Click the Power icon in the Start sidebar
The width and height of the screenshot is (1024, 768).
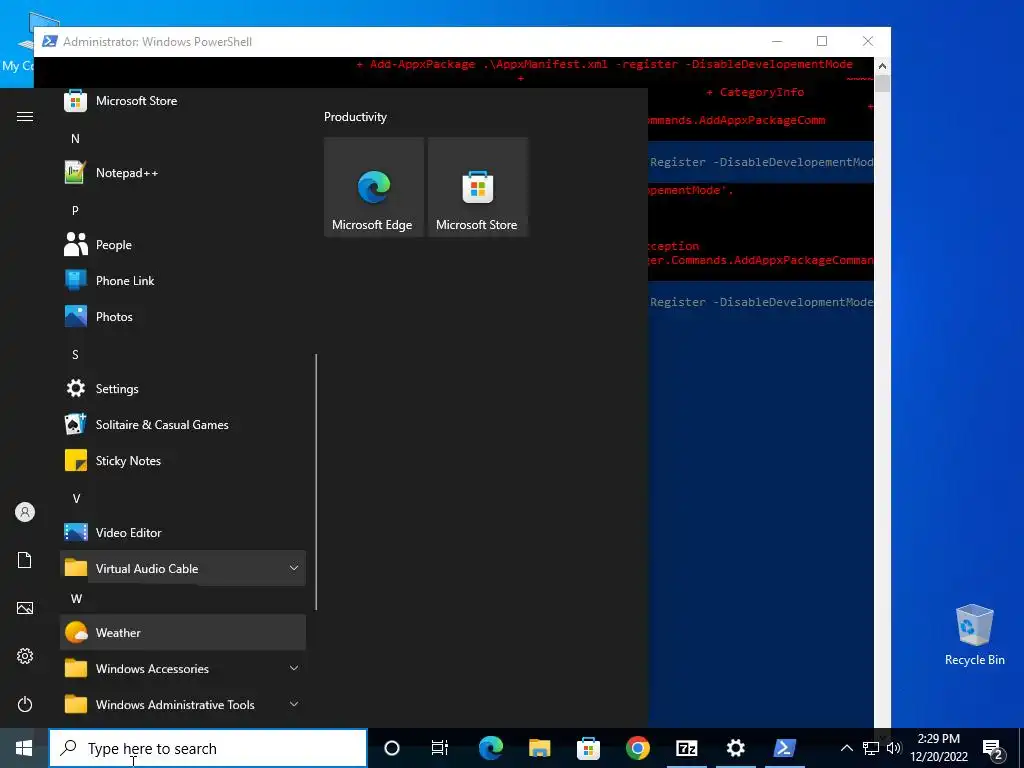click(25, 704)
